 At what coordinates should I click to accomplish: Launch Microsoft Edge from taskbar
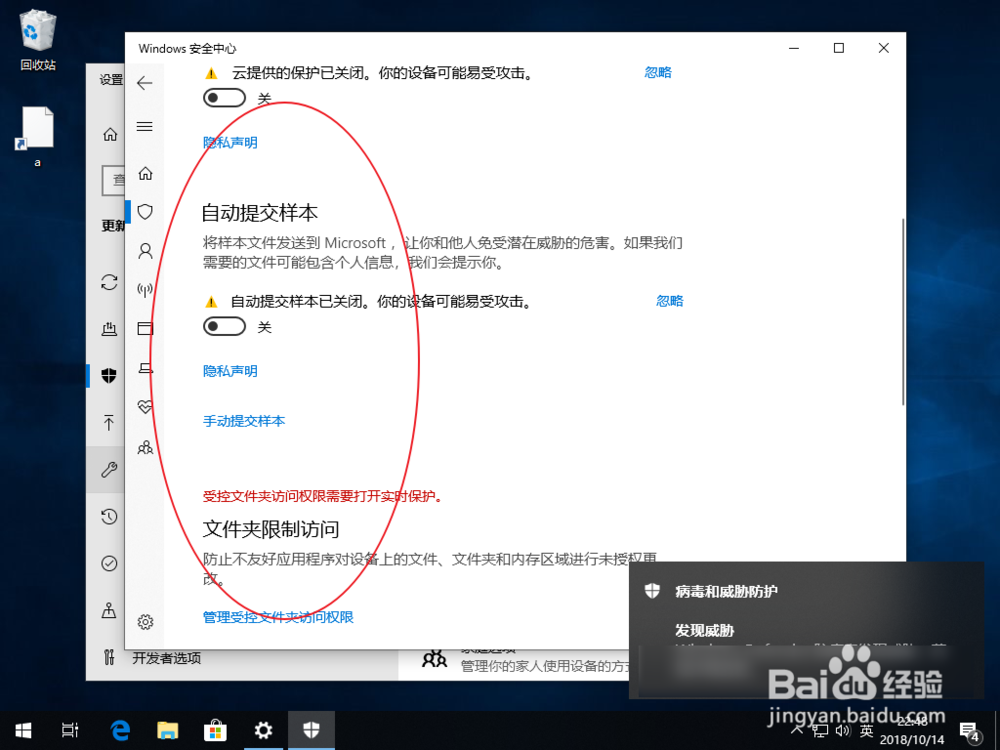coord(120,730)
